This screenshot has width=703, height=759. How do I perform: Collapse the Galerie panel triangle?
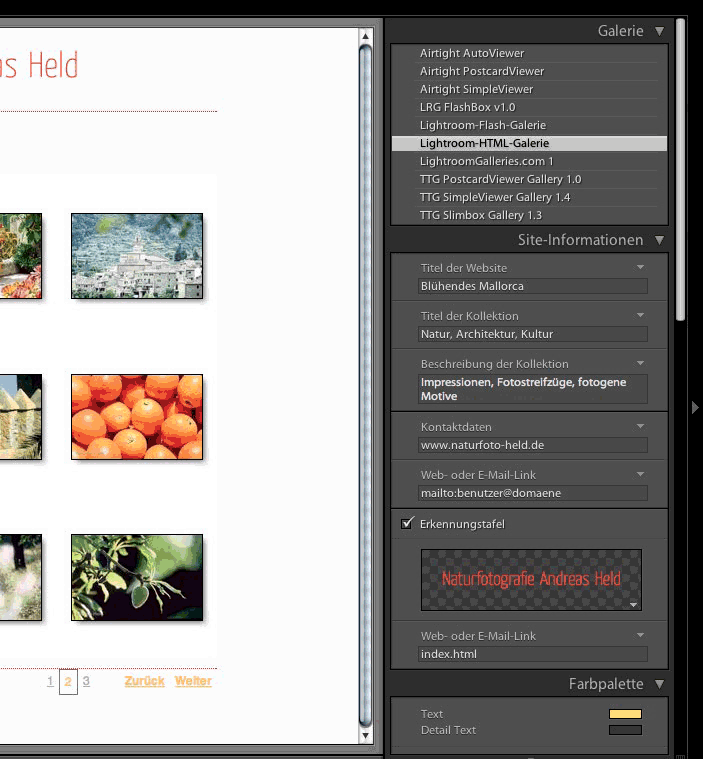pos(659,31)
